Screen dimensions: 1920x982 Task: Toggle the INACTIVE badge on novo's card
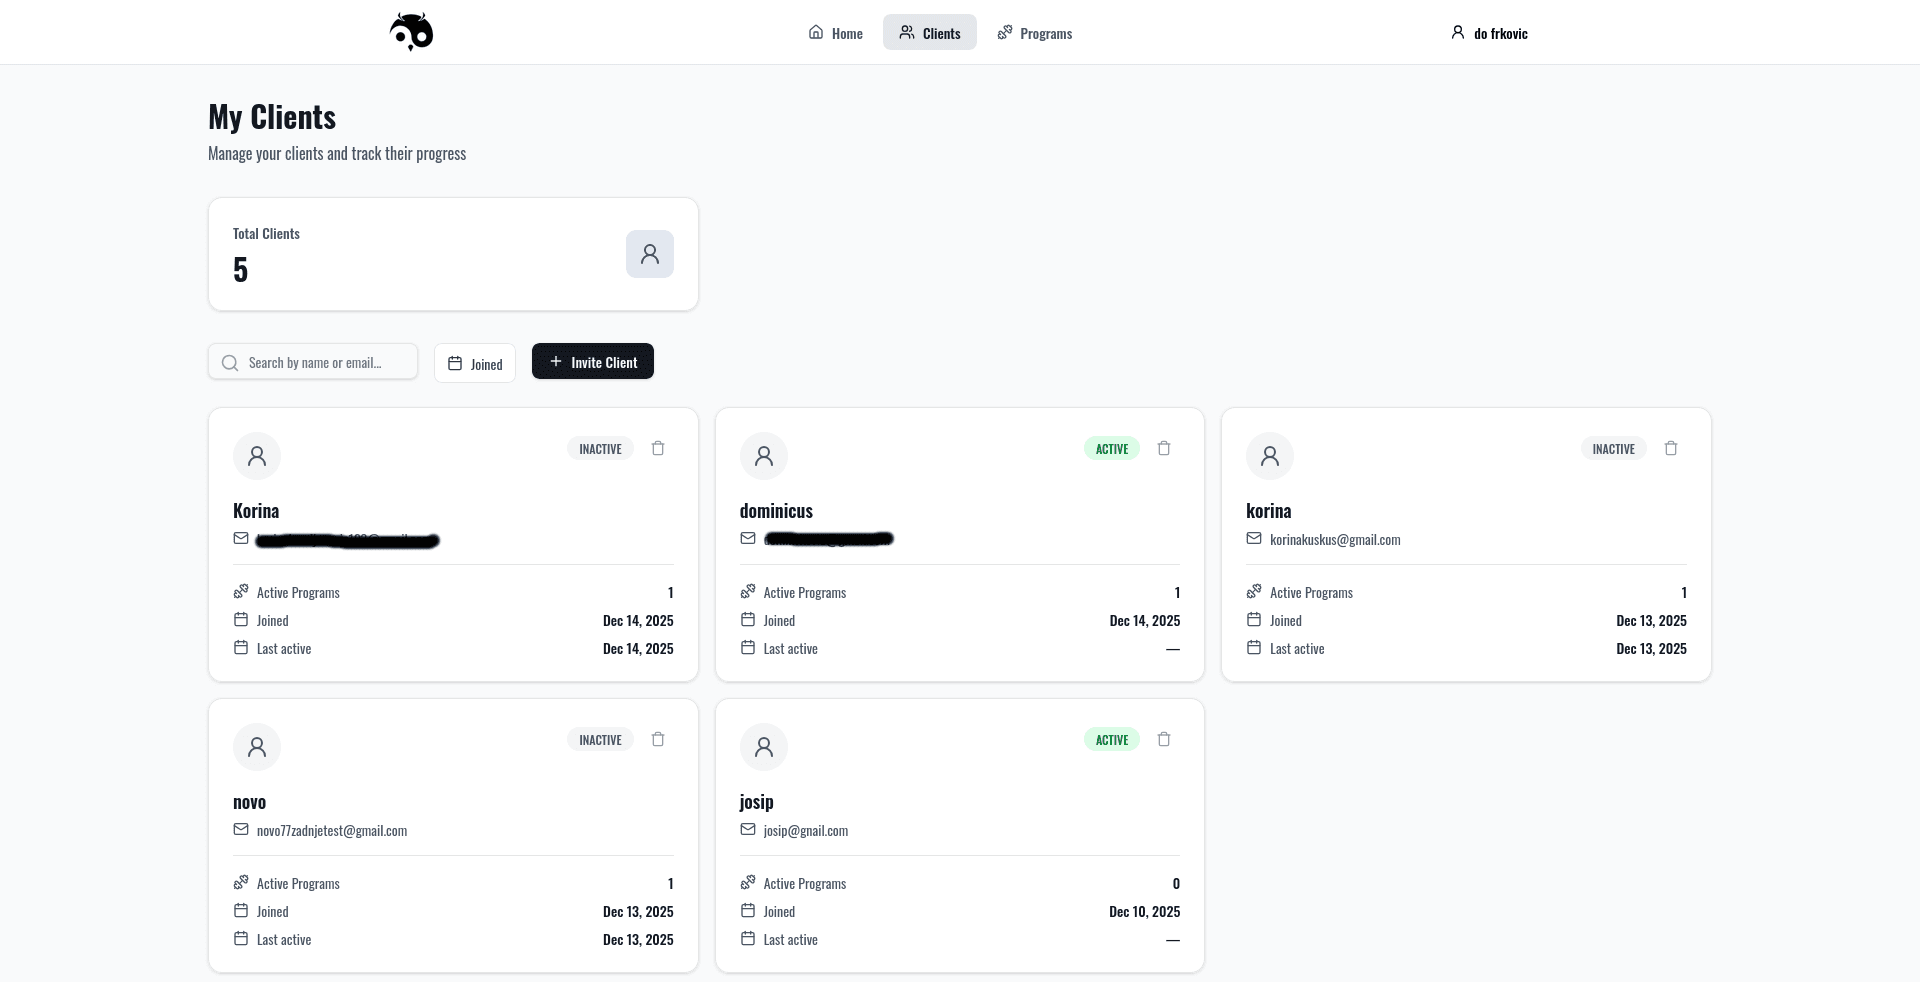(x=599, y=739)
